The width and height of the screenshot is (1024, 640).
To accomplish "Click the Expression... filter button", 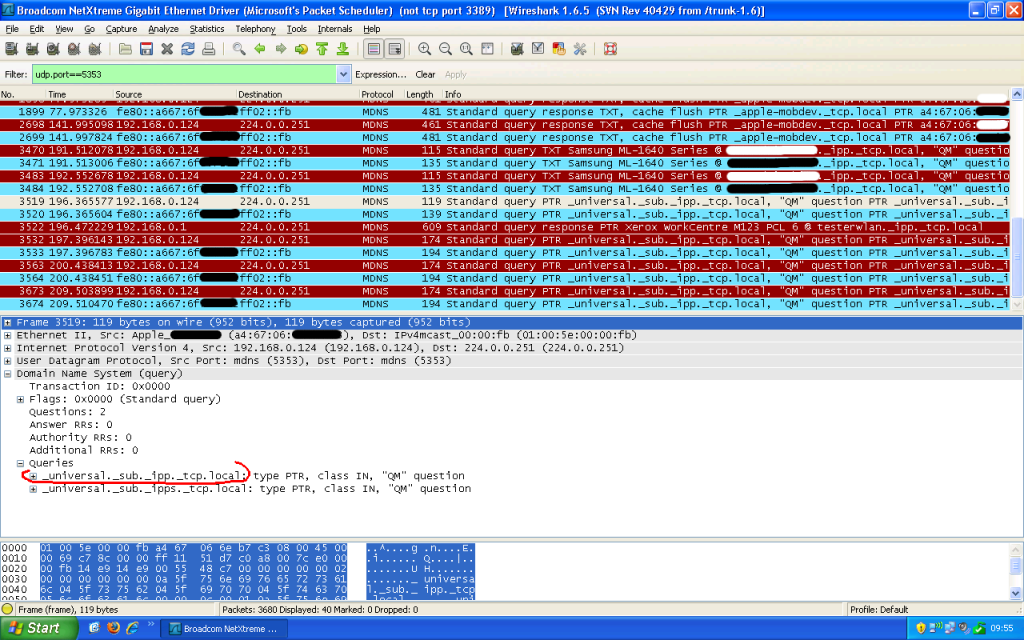I will (381, 74).
